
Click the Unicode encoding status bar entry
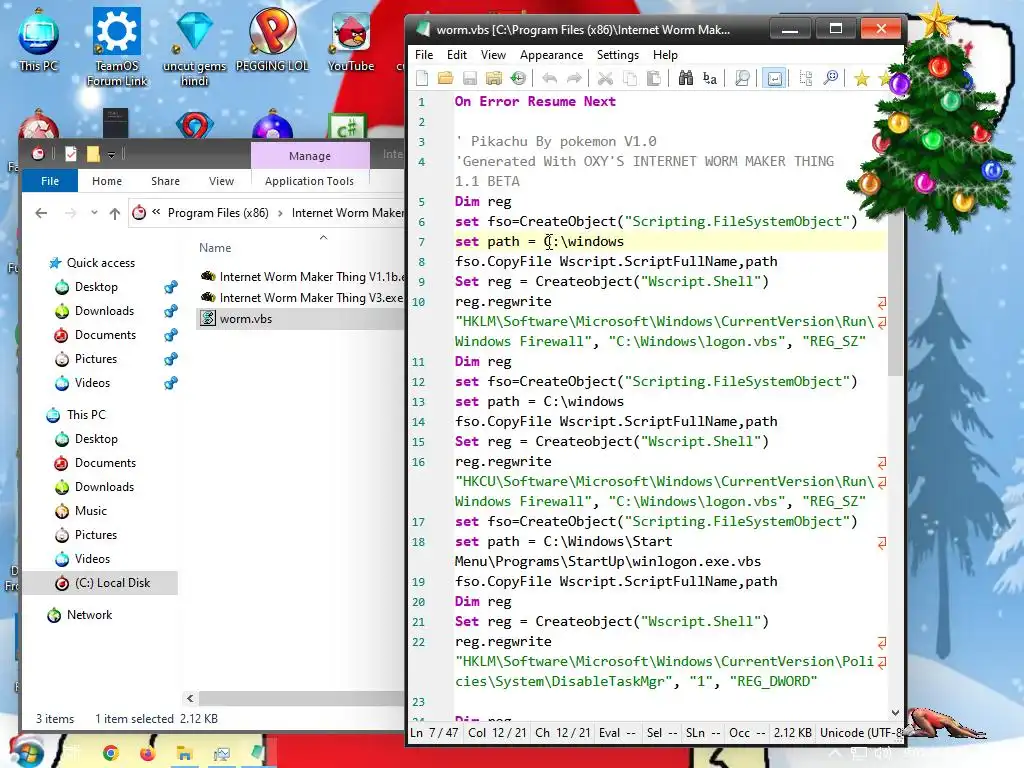860,733
